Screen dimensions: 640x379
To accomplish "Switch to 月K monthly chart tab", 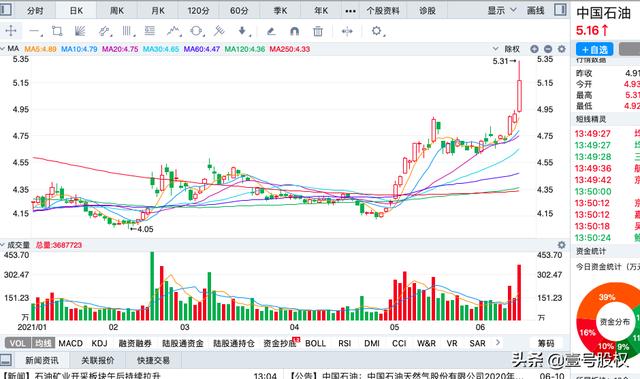I will click(158, 11).
